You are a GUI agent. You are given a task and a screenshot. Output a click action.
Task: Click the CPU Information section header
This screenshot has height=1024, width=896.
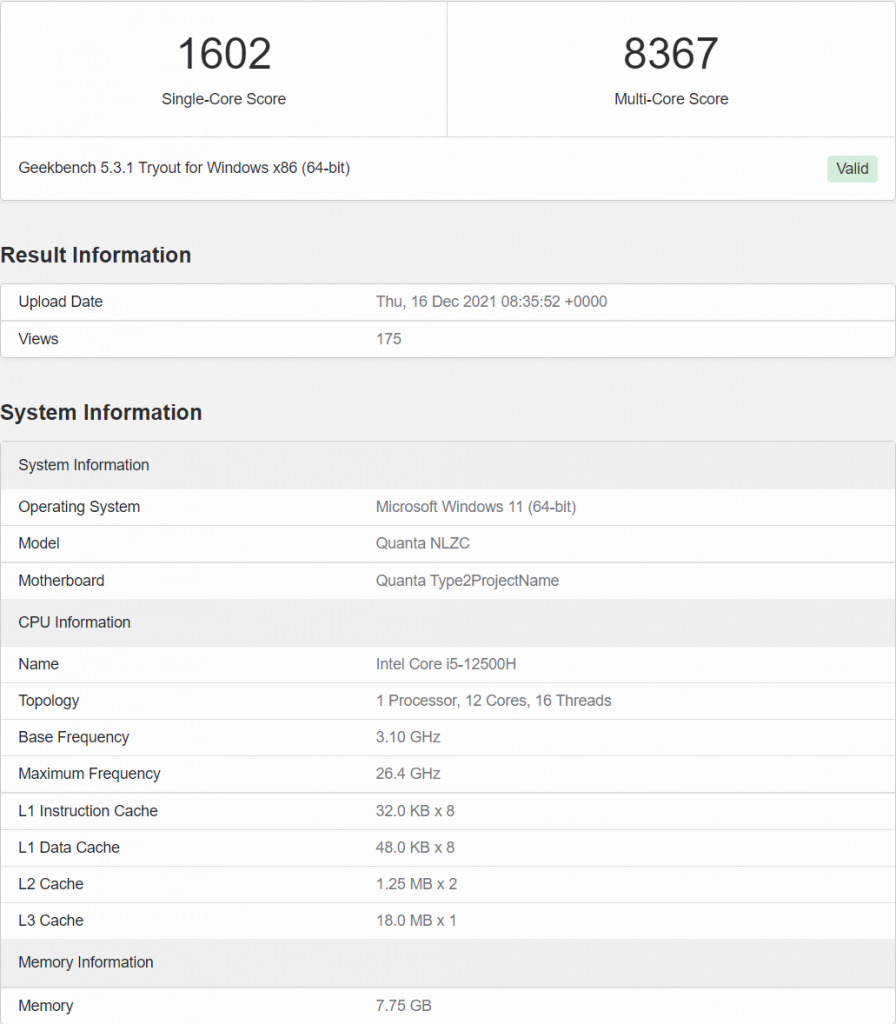74,622
